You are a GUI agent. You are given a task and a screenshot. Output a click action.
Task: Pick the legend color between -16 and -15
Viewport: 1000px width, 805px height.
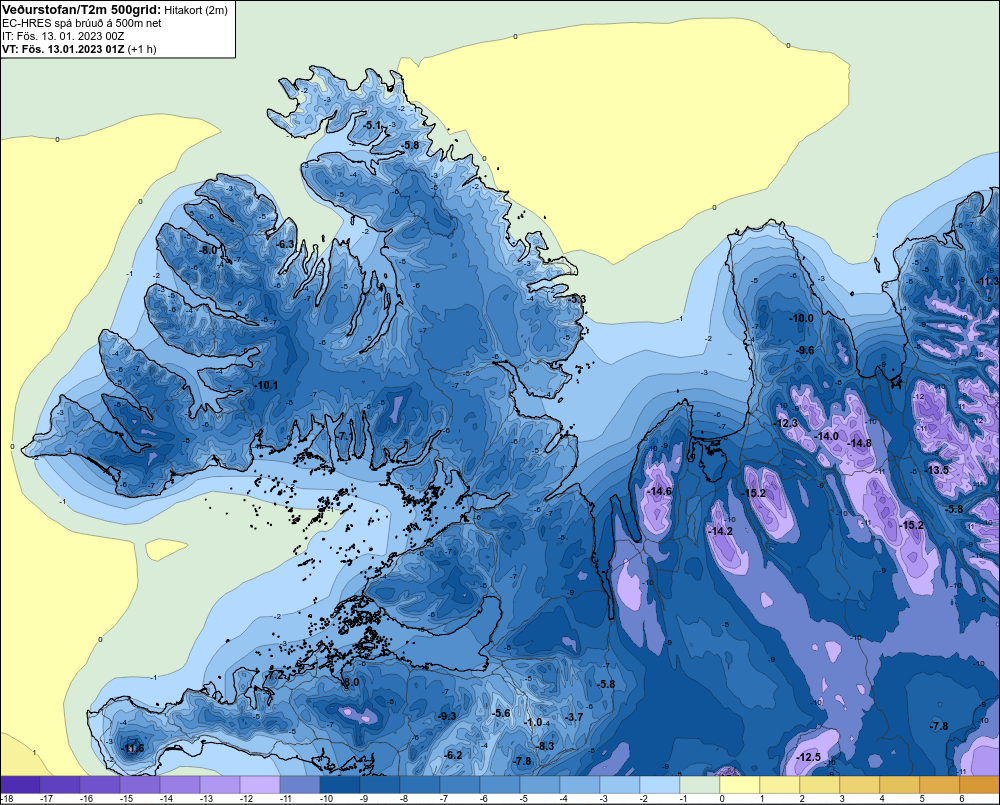click(100, 785)
